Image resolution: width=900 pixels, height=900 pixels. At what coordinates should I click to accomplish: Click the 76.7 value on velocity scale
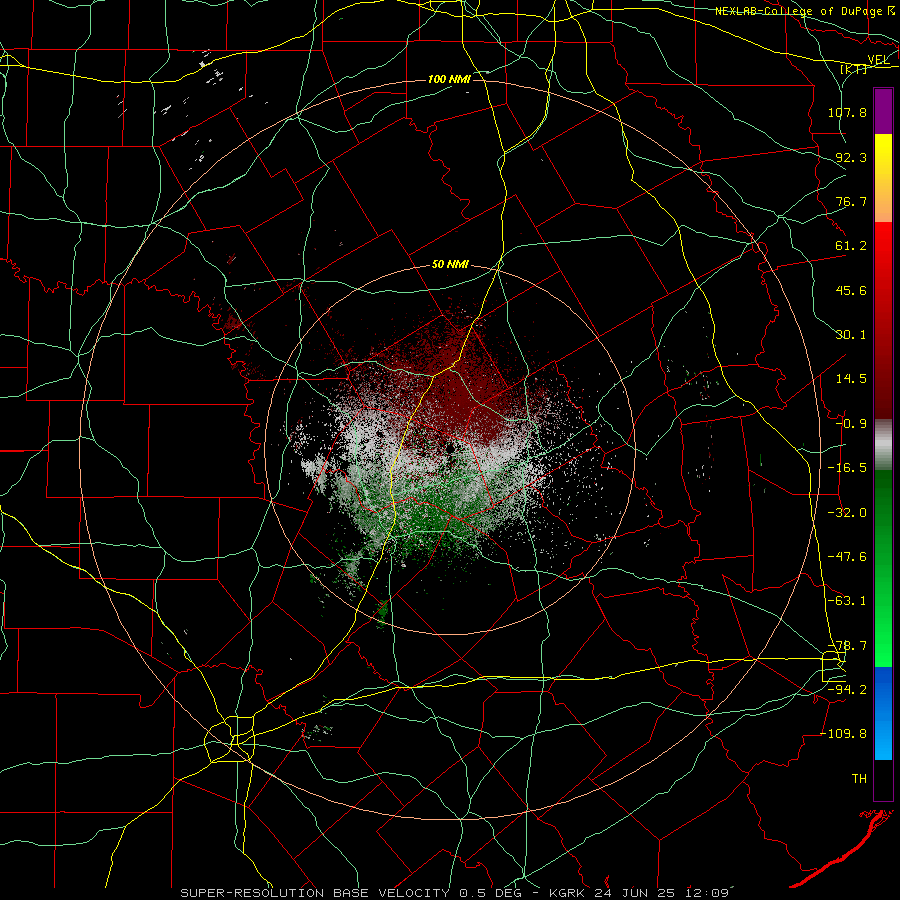[x=851, y=201]
